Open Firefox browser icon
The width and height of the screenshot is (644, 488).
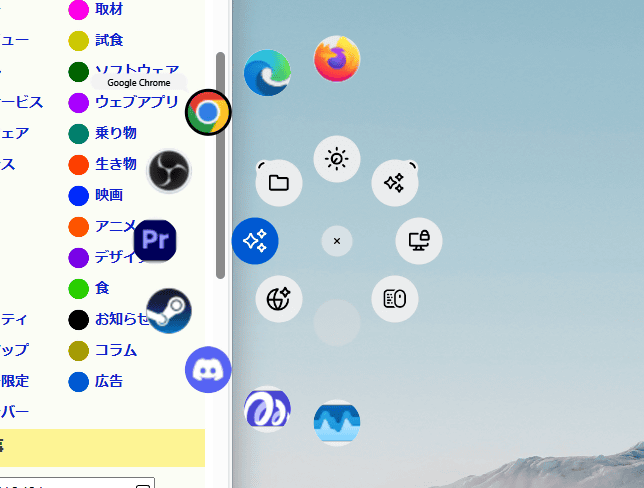point(337,59)
